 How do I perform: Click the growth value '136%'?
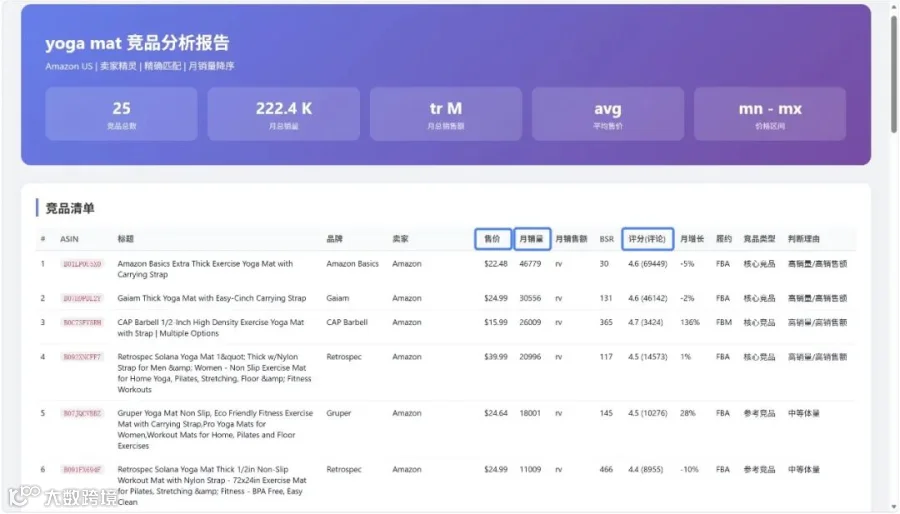690,322
